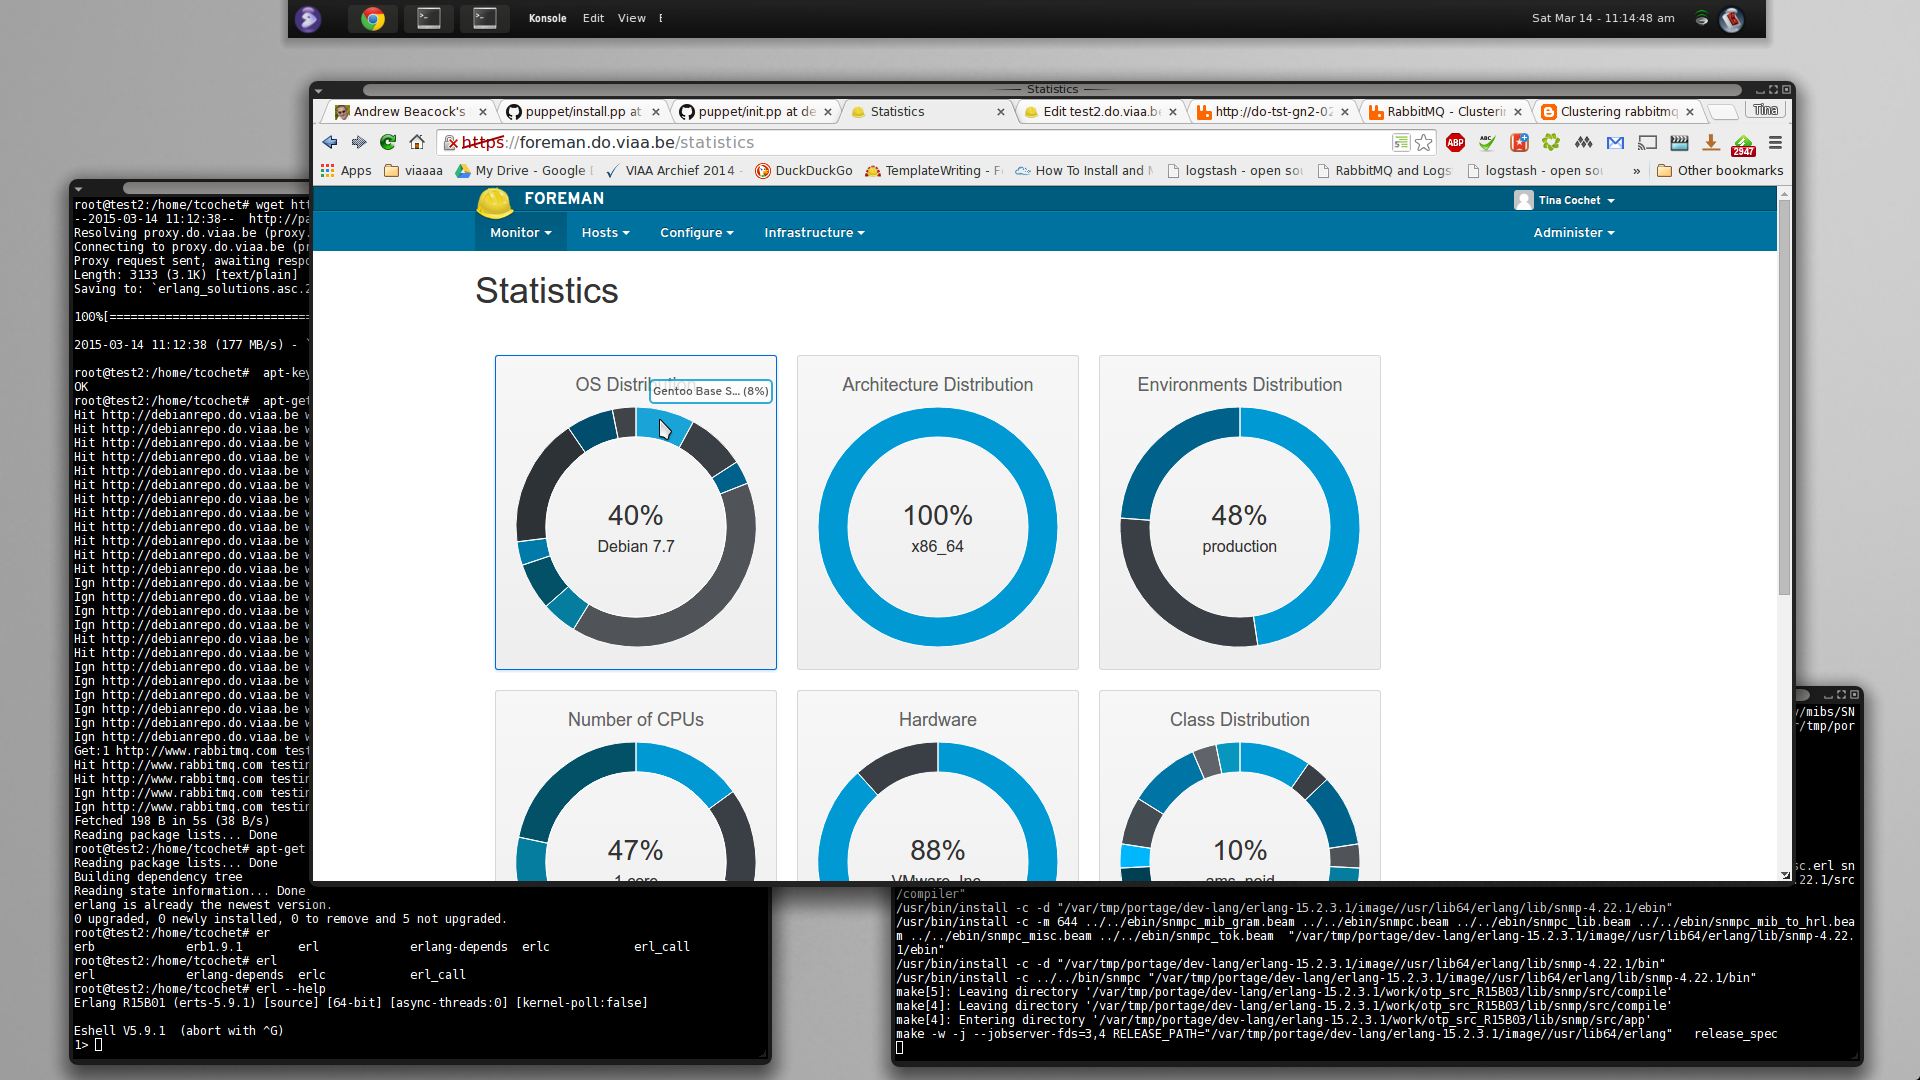Open TemplateWriting bookmark
Screen dimensions: 1920x1080
pyautogui.click(x=934, y=171)
